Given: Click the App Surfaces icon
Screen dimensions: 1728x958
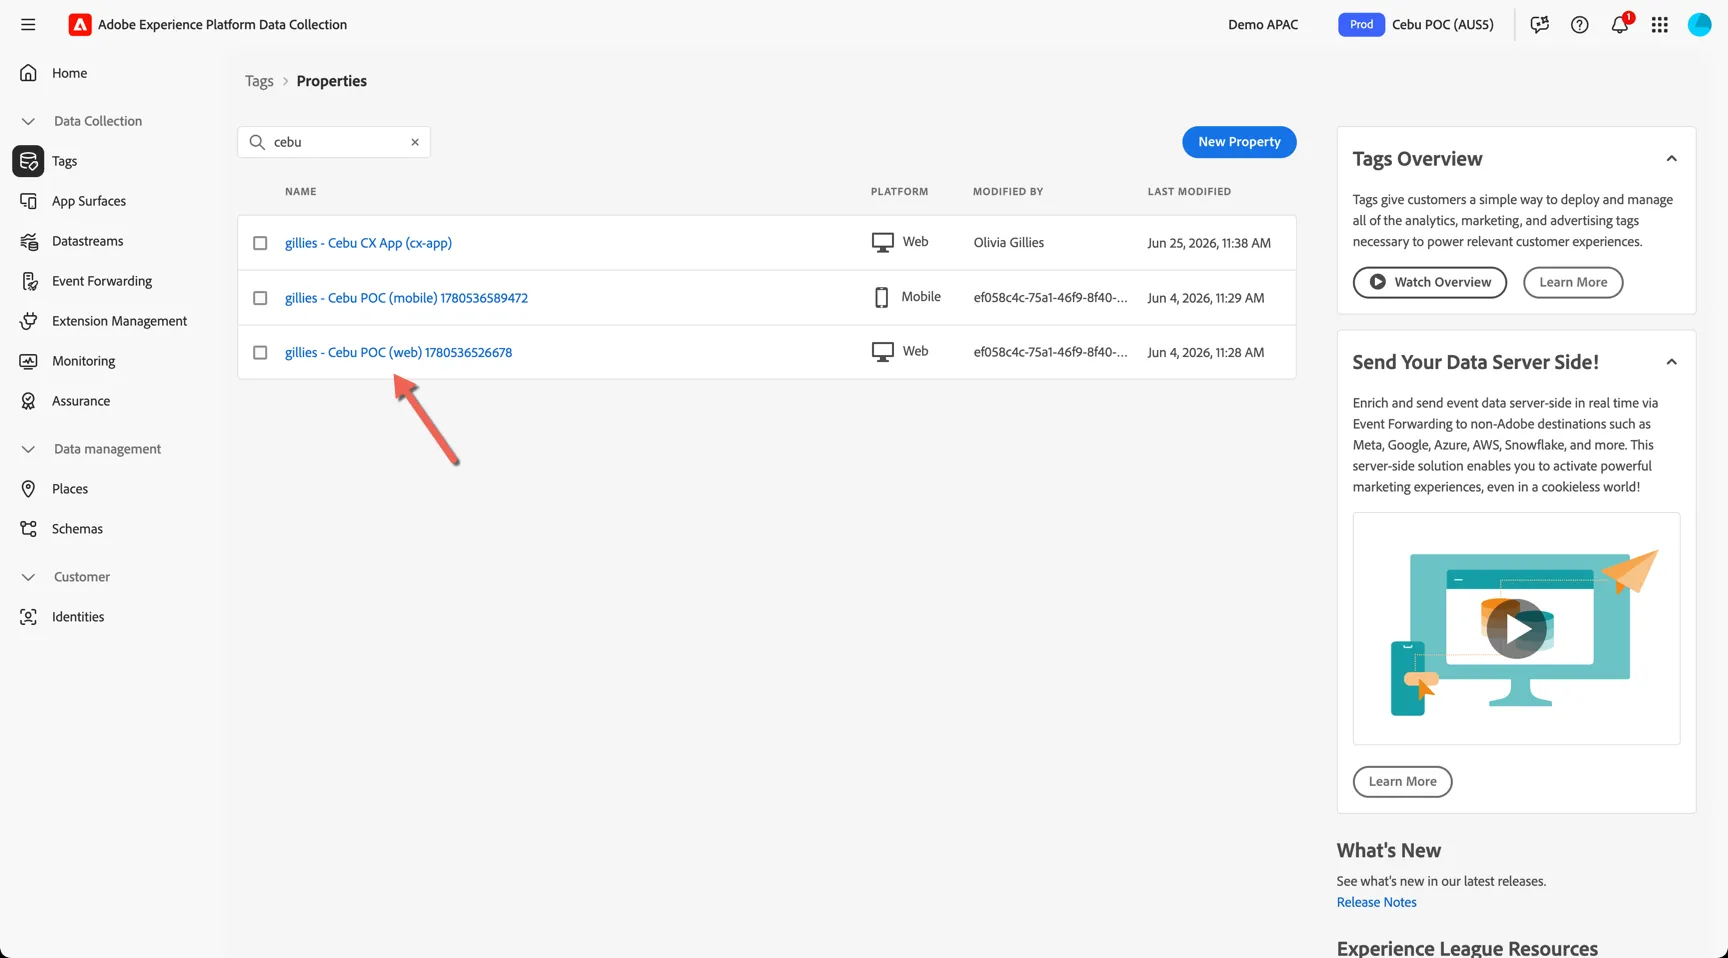Looking at the screenshot, I should click(28, 201).
